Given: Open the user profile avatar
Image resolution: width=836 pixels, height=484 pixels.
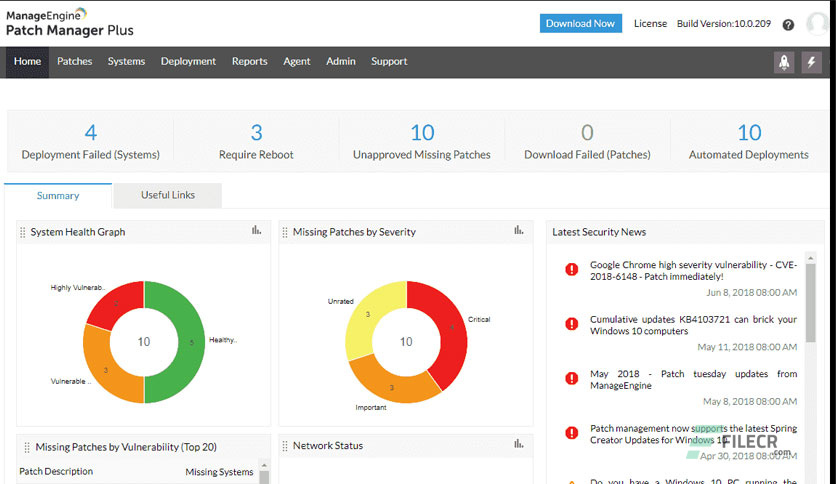Looking at the screenshot, I should 817,23.
